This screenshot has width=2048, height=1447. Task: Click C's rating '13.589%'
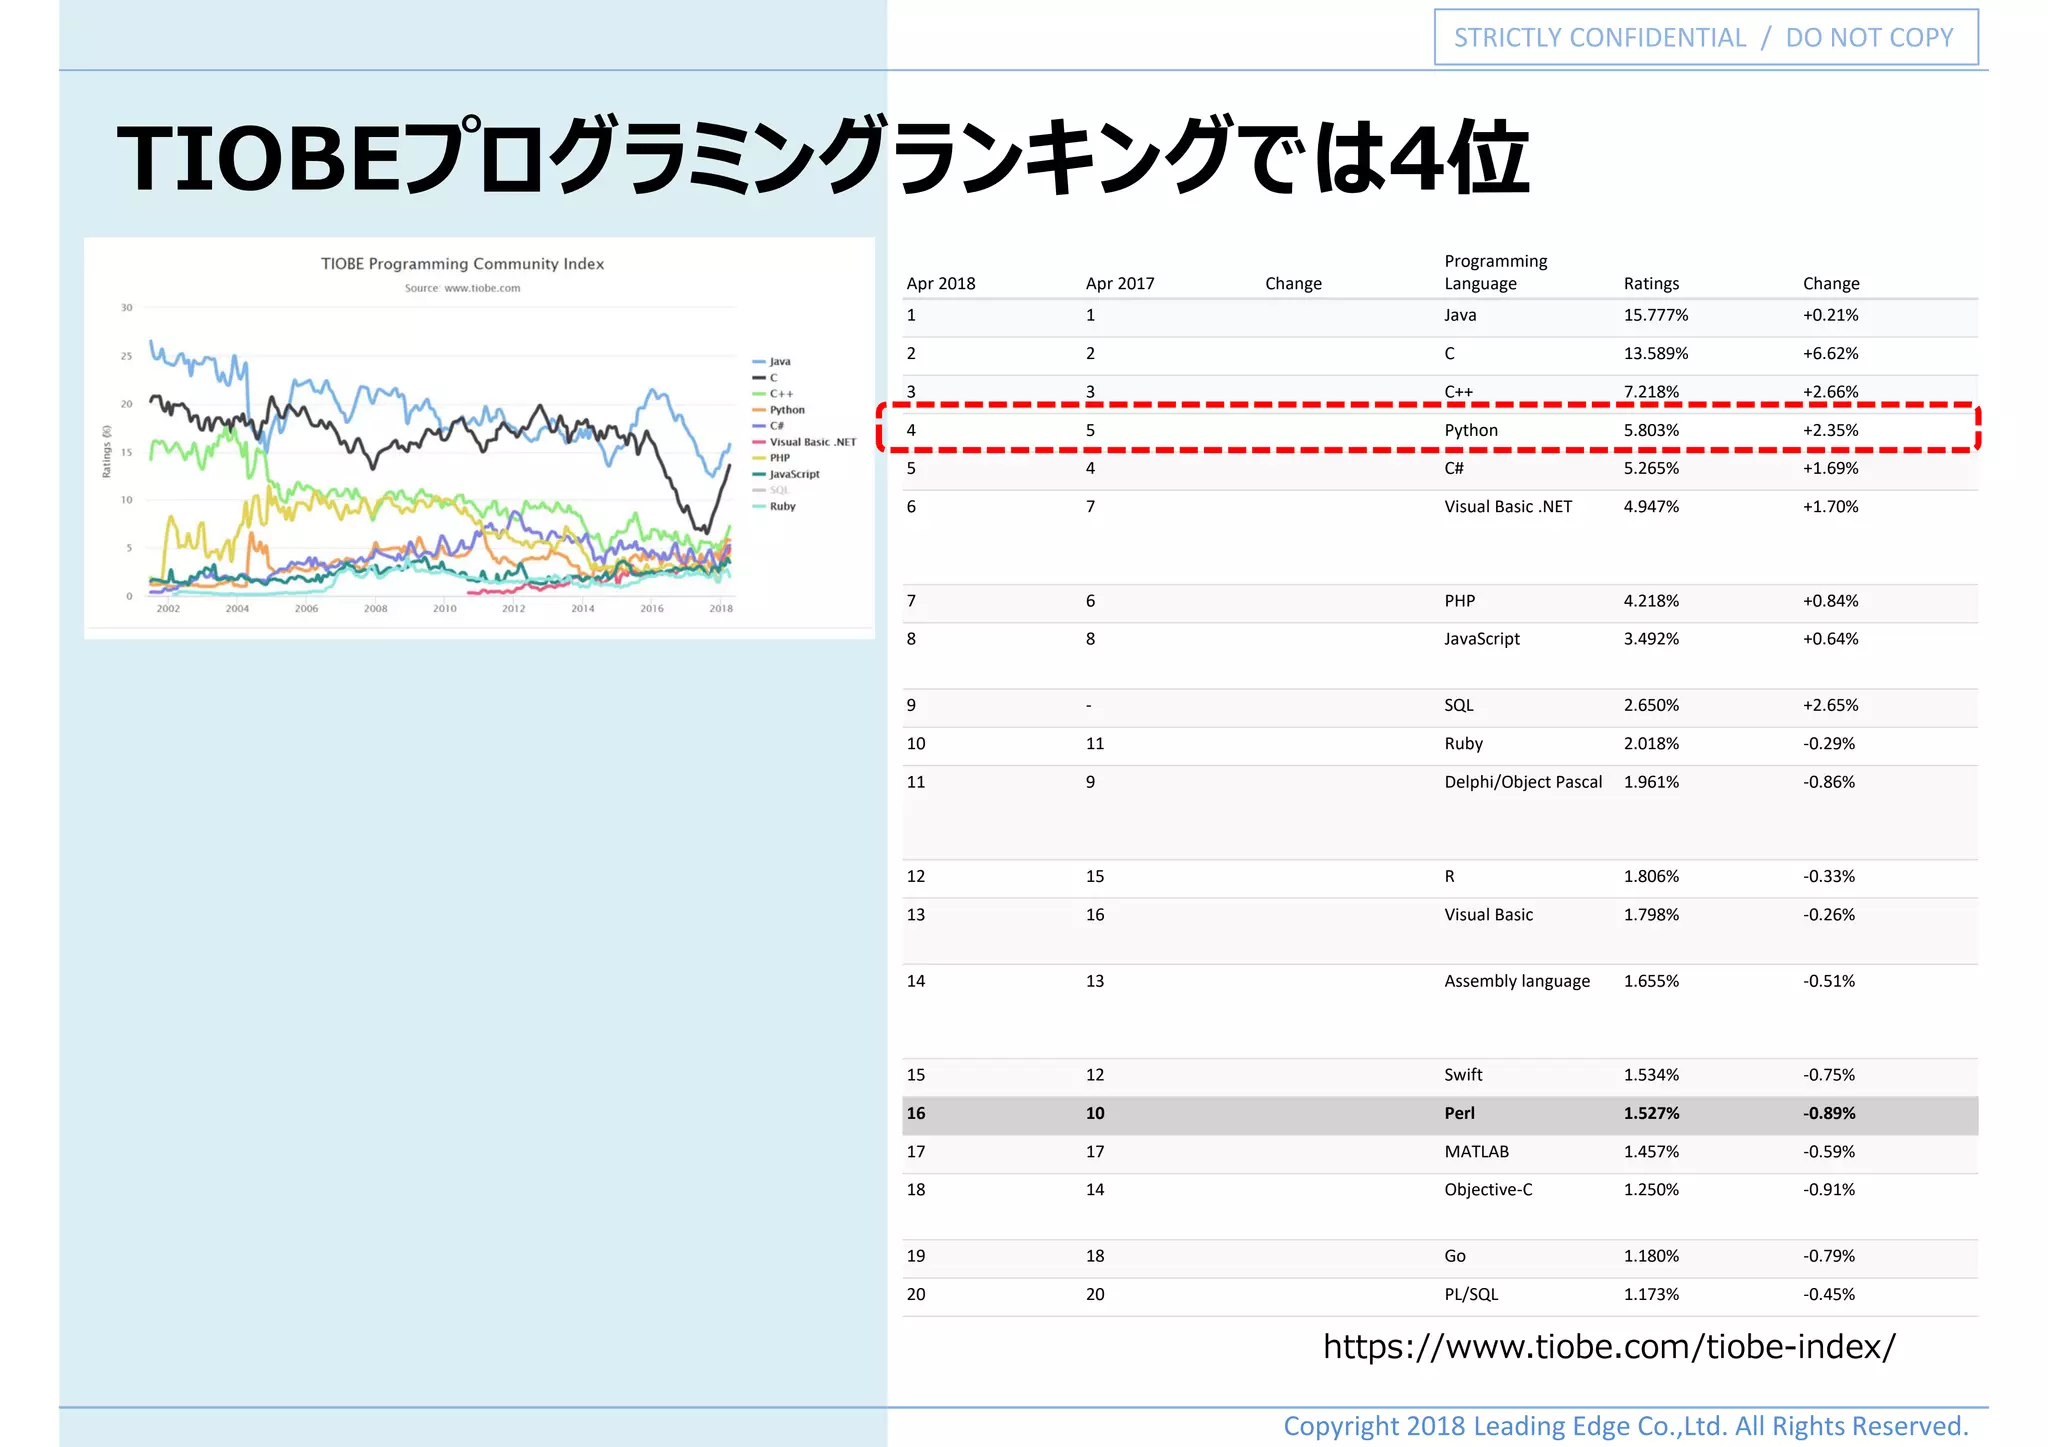(x=1656, y=353)
